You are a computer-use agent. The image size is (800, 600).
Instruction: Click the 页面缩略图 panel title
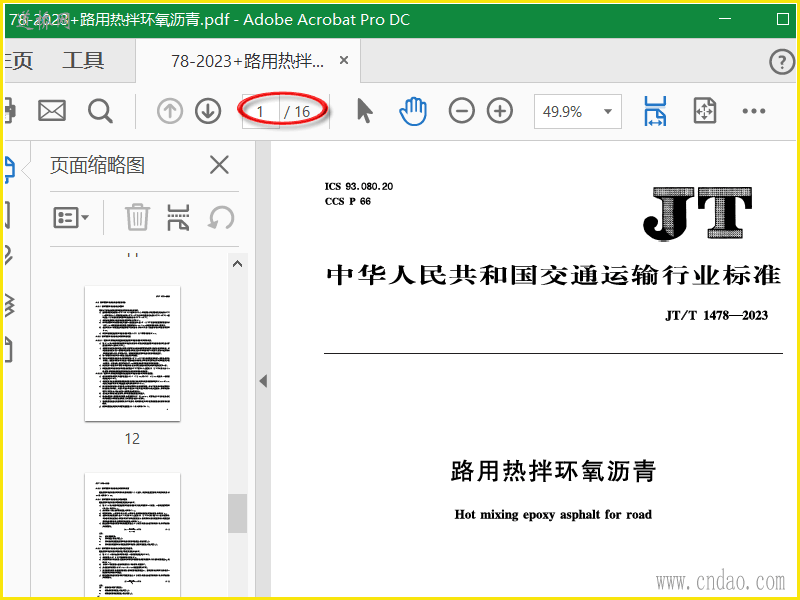tap(97, 165)
